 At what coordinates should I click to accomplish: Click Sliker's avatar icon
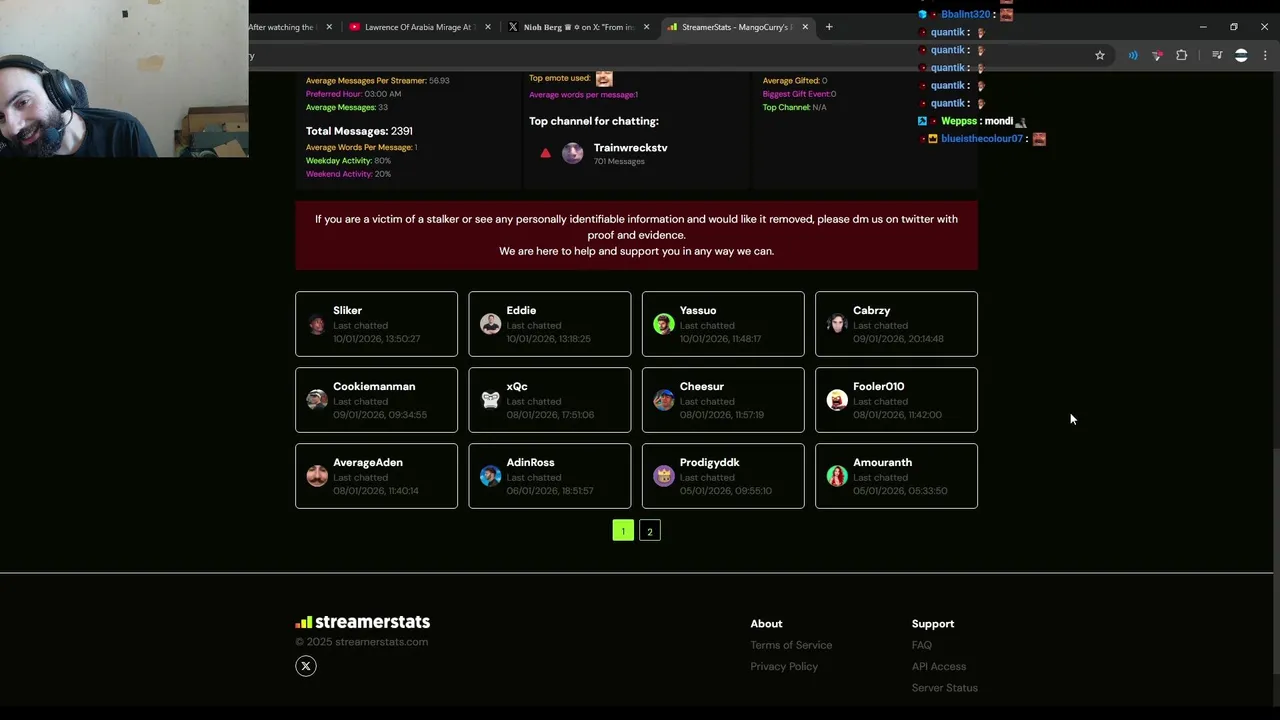tap(317, 324)
